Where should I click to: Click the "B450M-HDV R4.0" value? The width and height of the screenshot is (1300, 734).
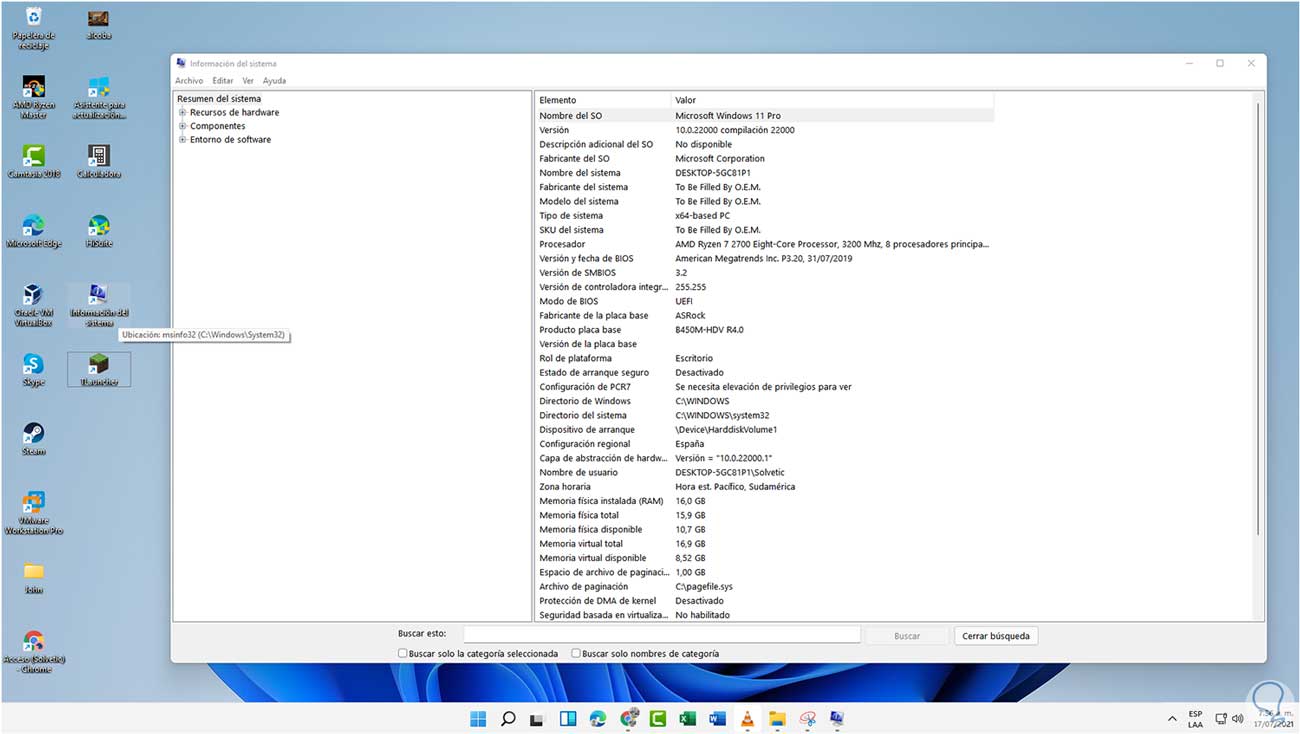pyautogui.click(x=710, y=330)
